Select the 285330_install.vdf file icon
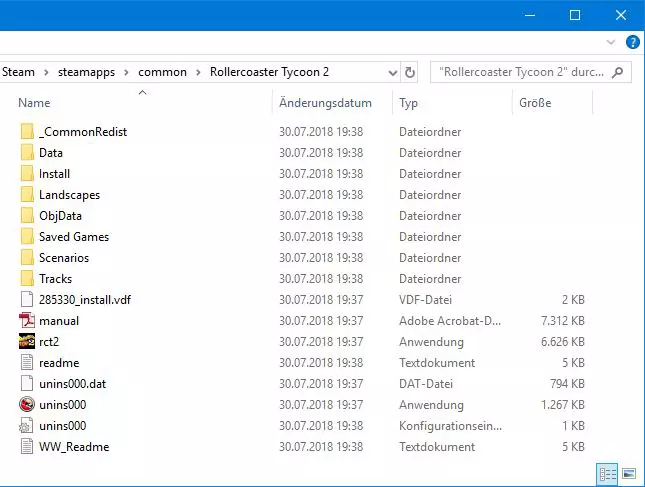 (27, 299)
